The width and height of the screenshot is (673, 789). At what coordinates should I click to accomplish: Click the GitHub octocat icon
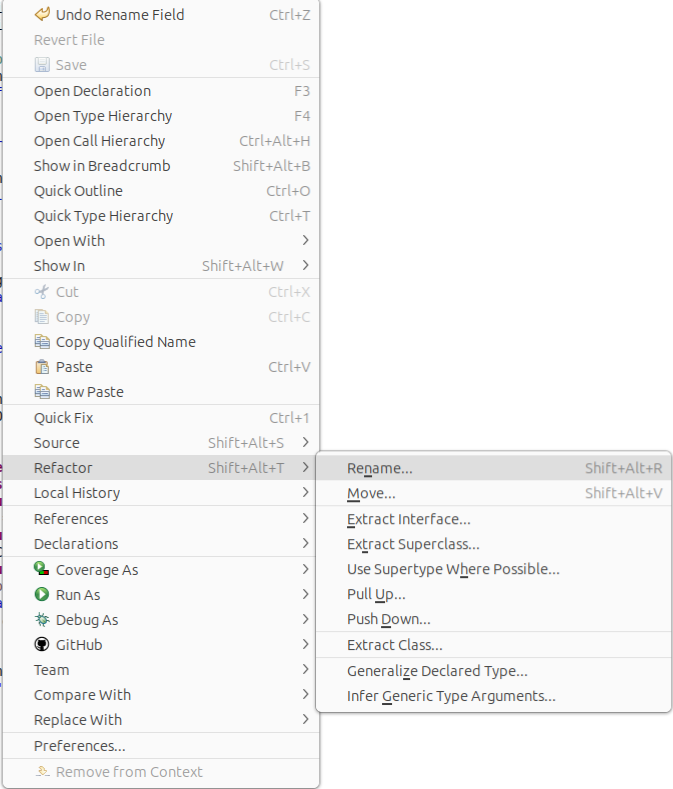(42, 644)
